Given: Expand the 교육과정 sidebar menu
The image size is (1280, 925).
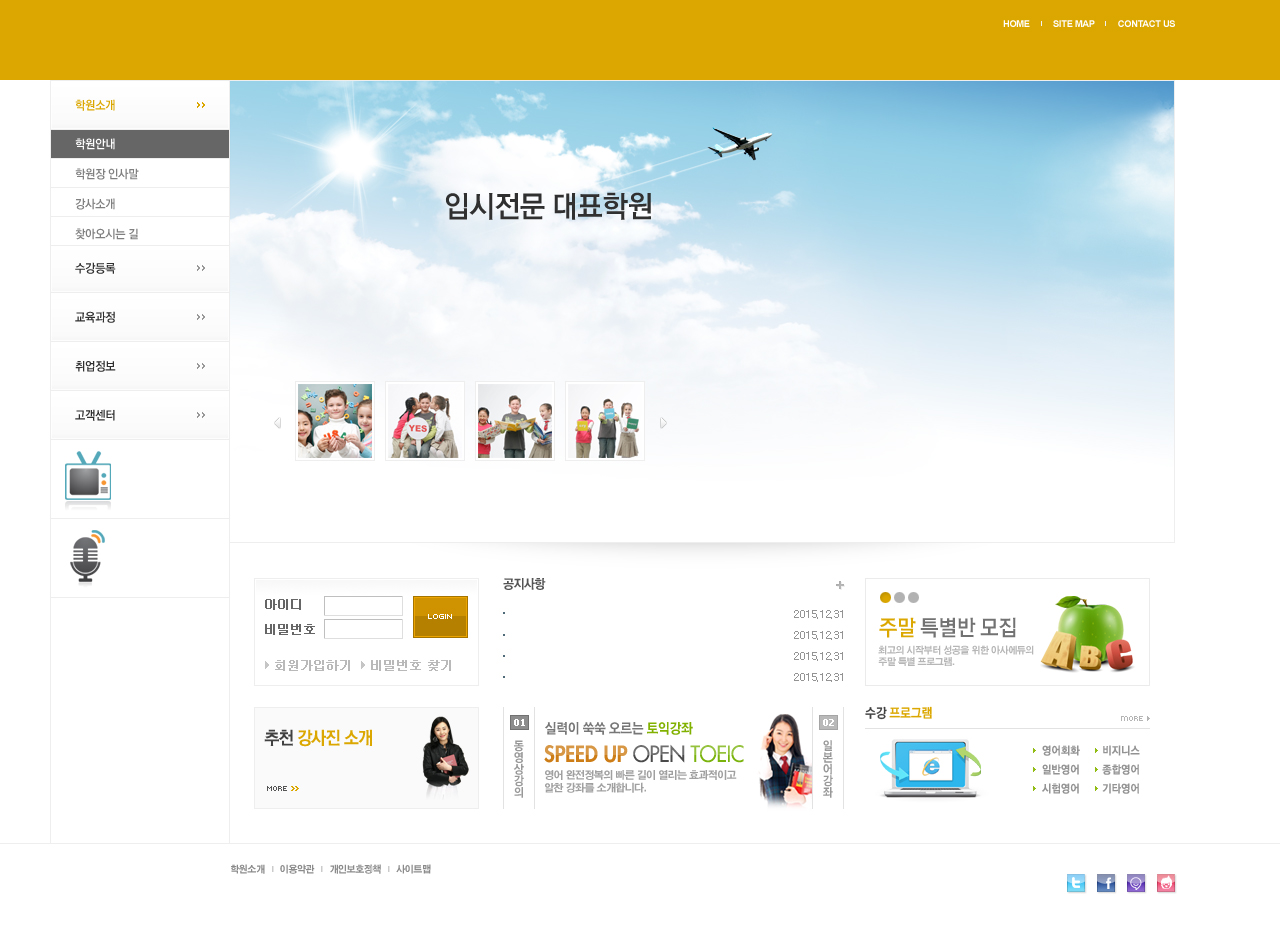Looking at the screenshot, I should tap(140, 317).
